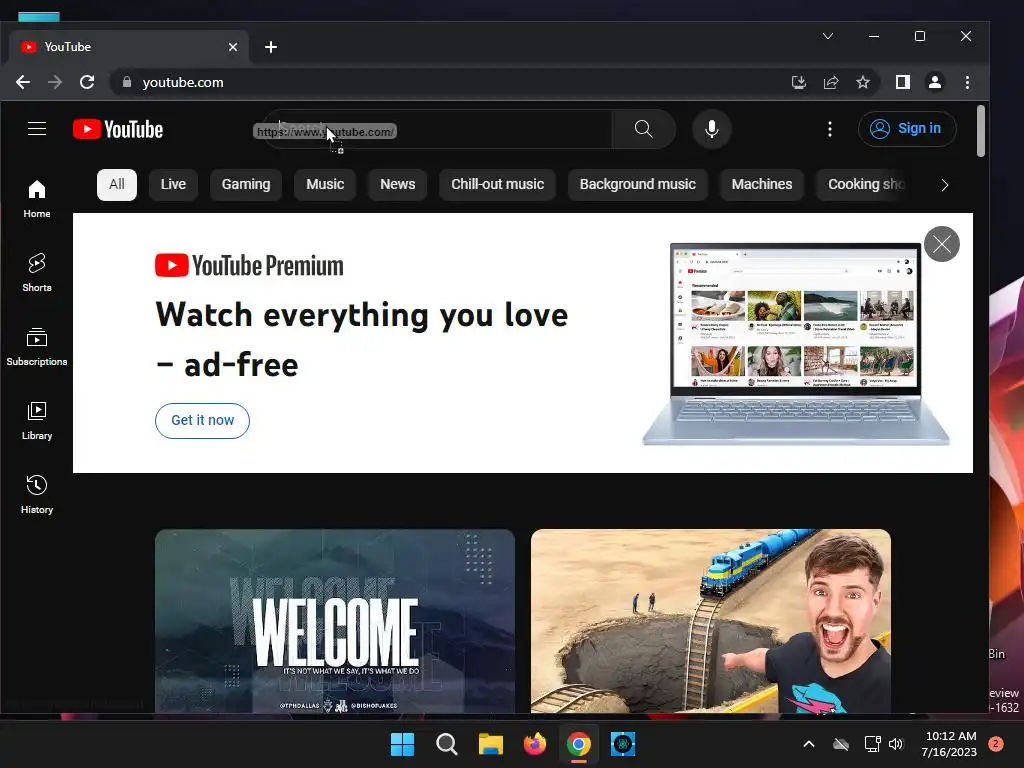Viewport: 1024px width, 768px height.
Task: Click the install app icon in address bar
Action: (x=799, y=82)
